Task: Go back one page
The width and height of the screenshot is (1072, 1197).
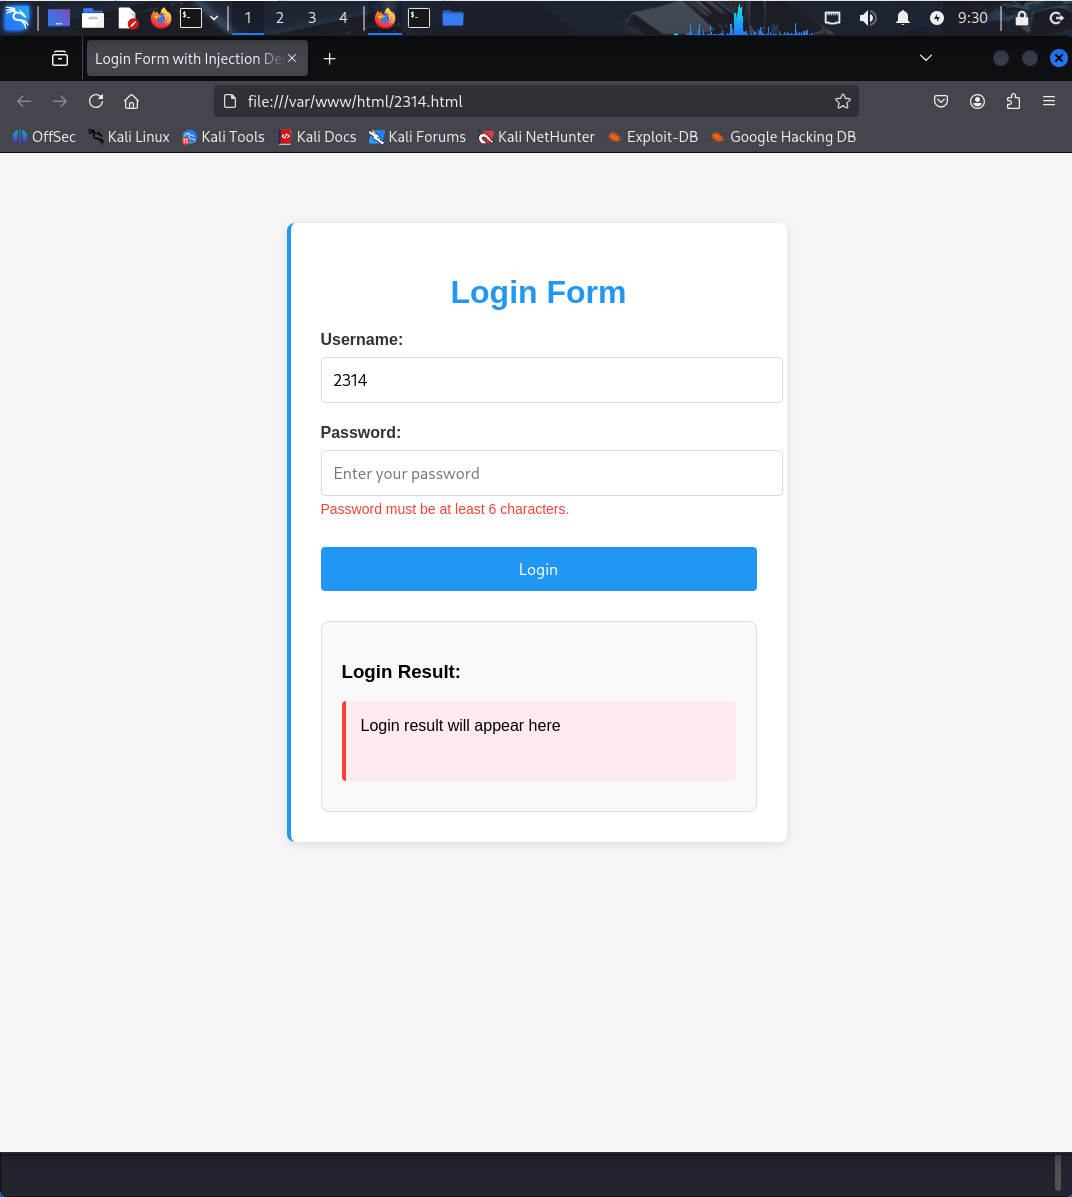Action: [x=24, y=101]
